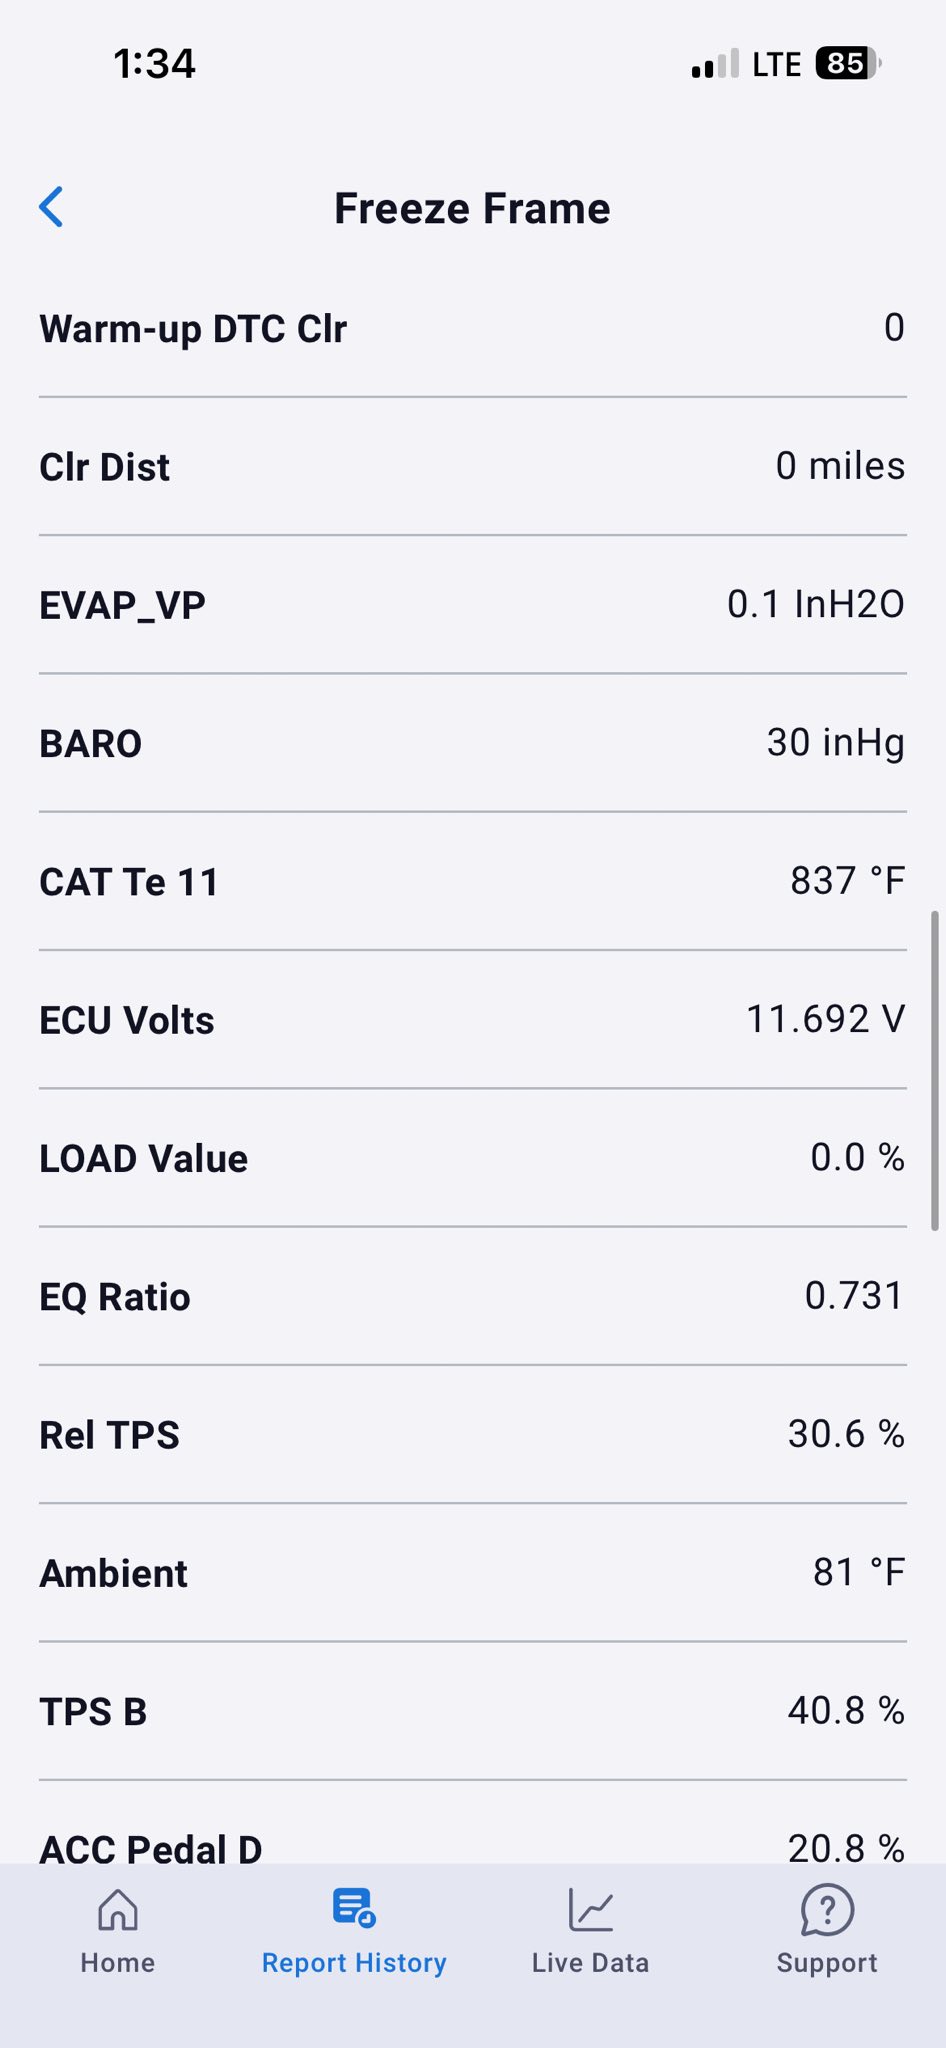Switch to Live Data tab label
Screen dimensions: 946x2048
pyautogui.click(x=591, y=1963)
